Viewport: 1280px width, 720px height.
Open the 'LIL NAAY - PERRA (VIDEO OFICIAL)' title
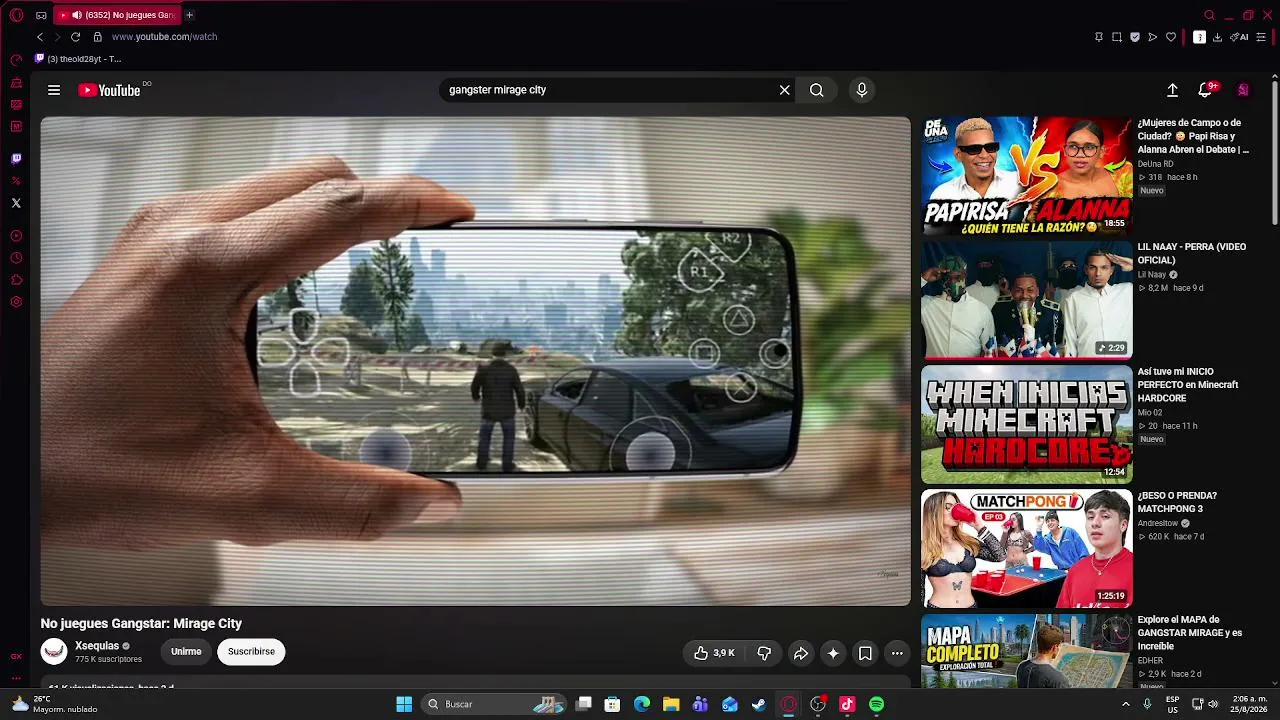tap(1192, 253)
